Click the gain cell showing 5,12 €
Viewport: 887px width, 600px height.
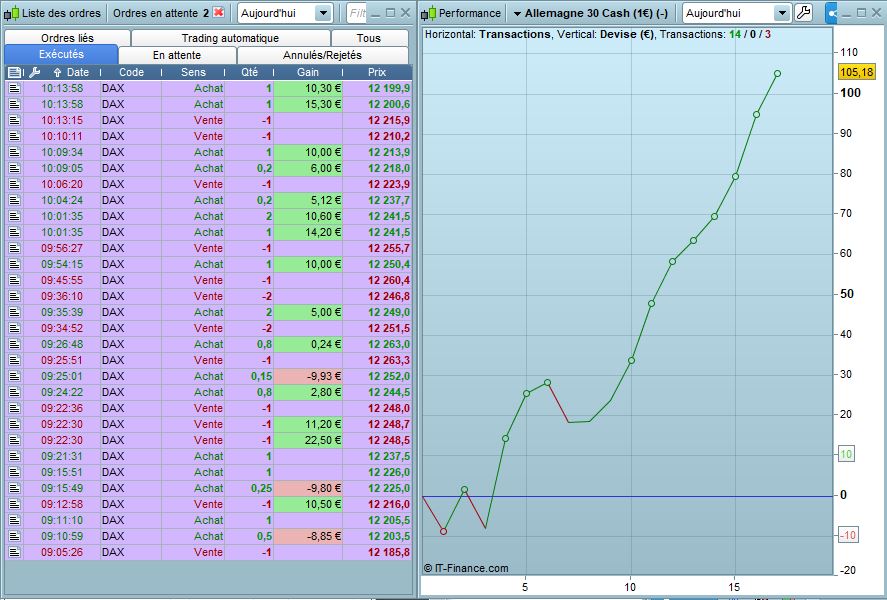(x=308, y=200)
